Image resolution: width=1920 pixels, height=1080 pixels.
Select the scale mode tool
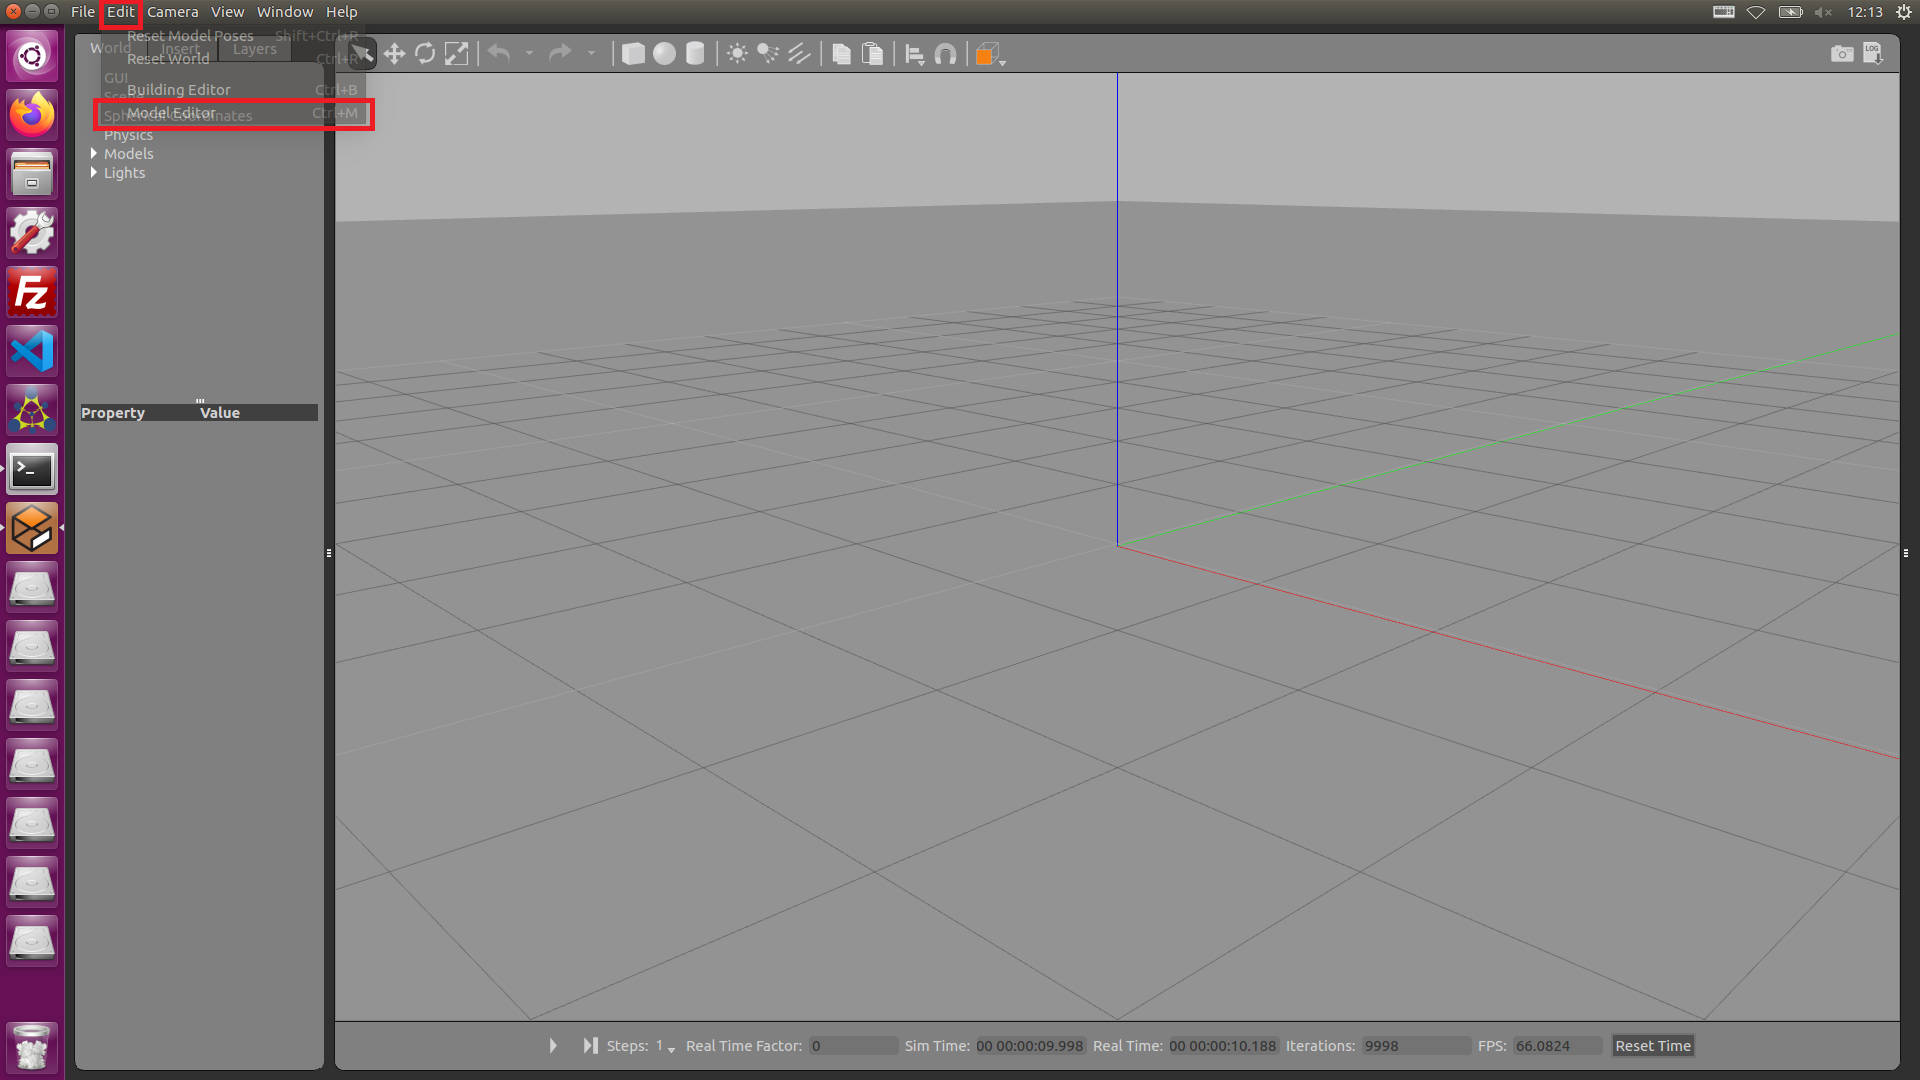(x=456, y=54)
